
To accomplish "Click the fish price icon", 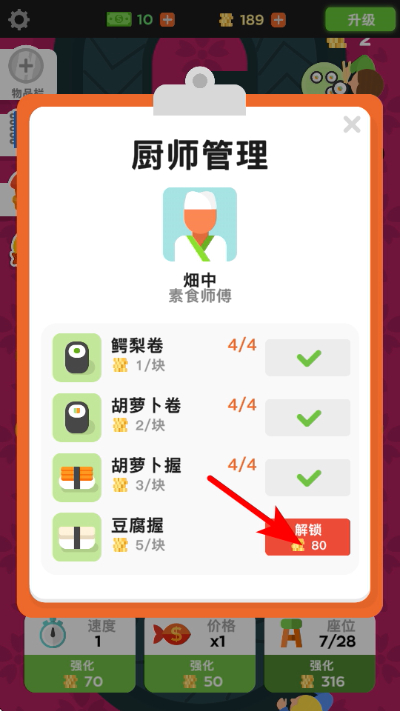I will click(172, 634).
